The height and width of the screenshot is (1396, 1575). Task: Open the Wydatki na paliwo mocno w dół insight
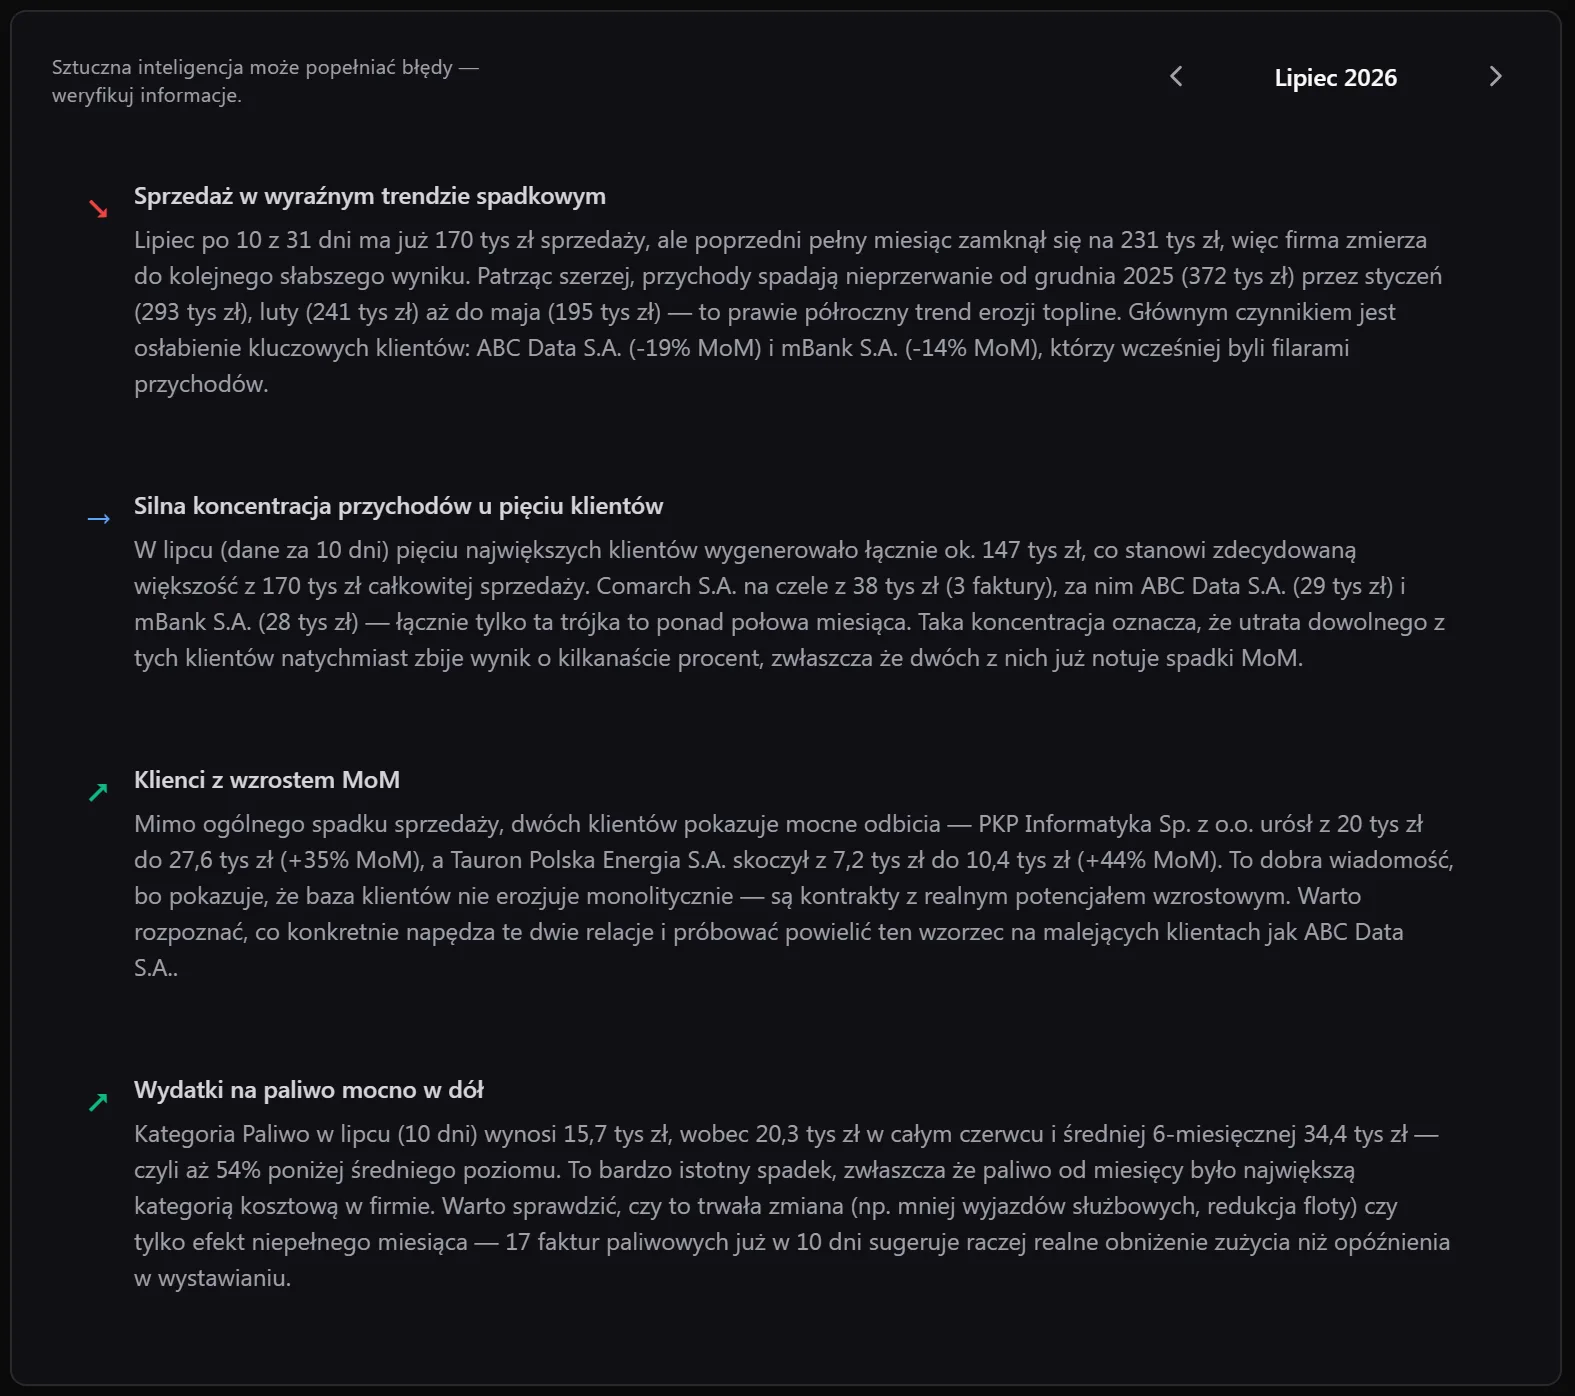point(309,1090)
